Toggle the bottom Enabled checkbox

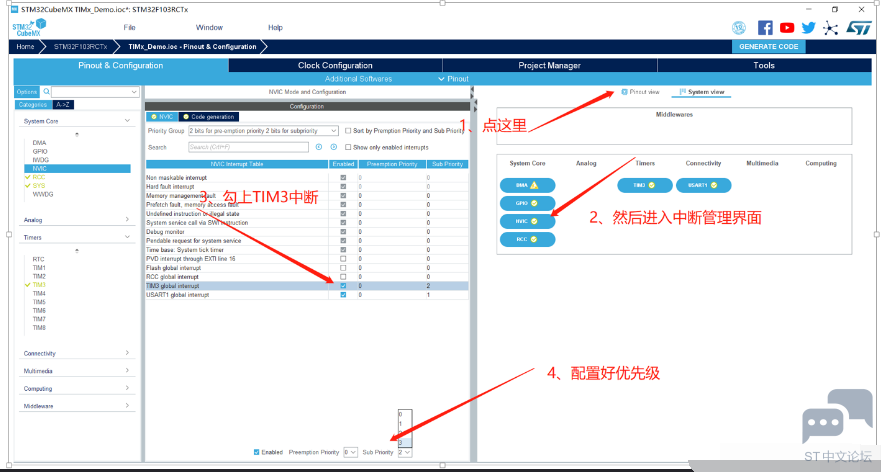click(257, 452)
